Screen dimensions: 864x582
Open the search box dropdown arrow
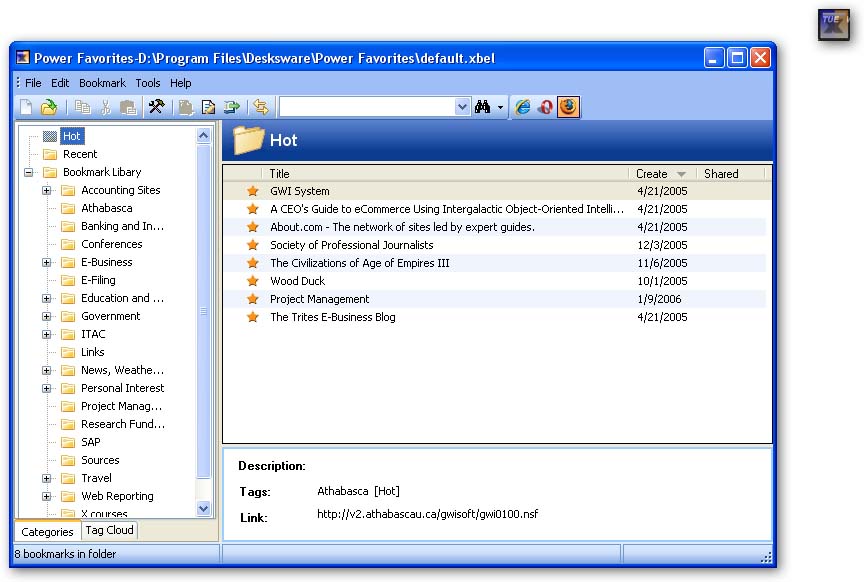[461, 106]
